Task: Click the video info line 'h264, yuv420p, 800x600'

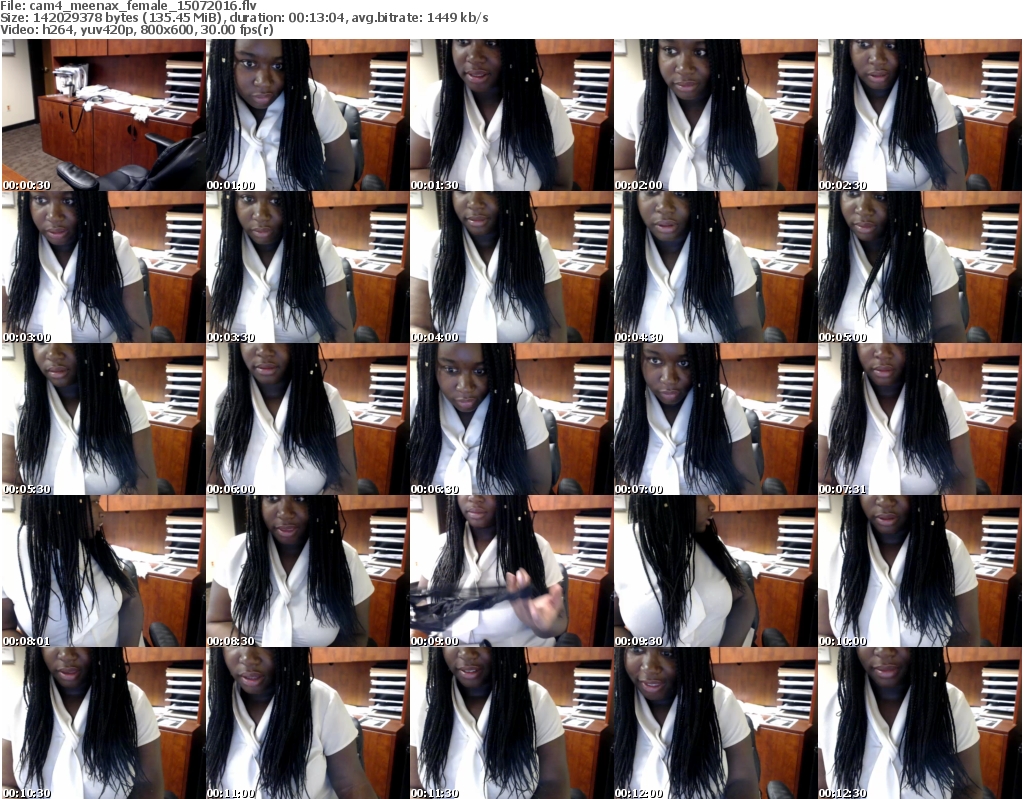Action: (x=117, y=29)
